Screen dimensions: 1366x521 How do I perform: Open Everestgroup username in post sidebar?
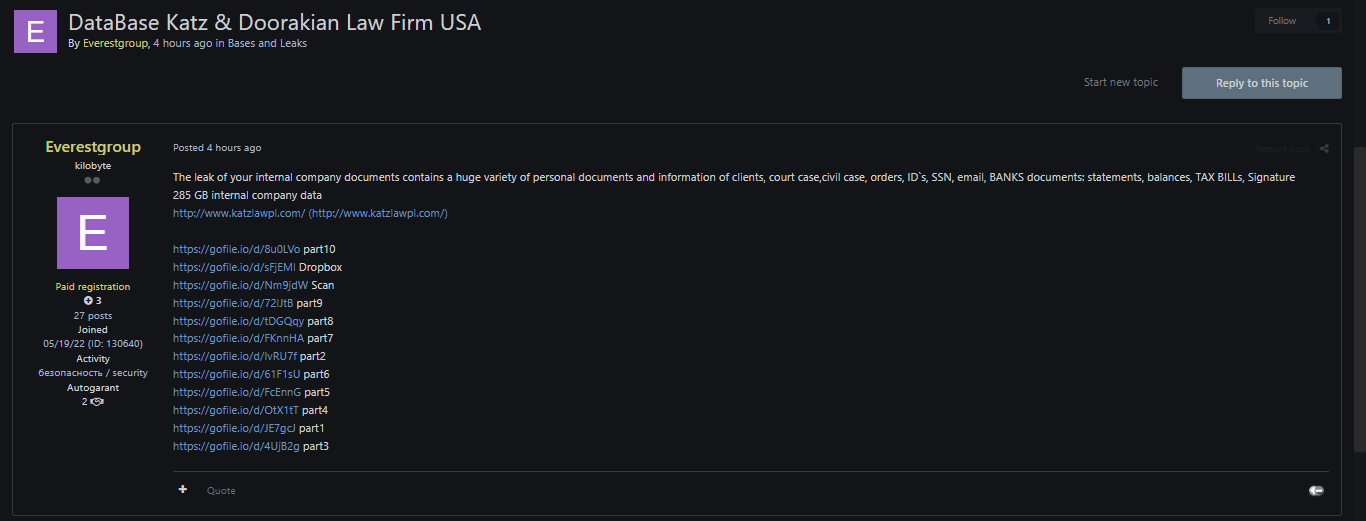93,147
